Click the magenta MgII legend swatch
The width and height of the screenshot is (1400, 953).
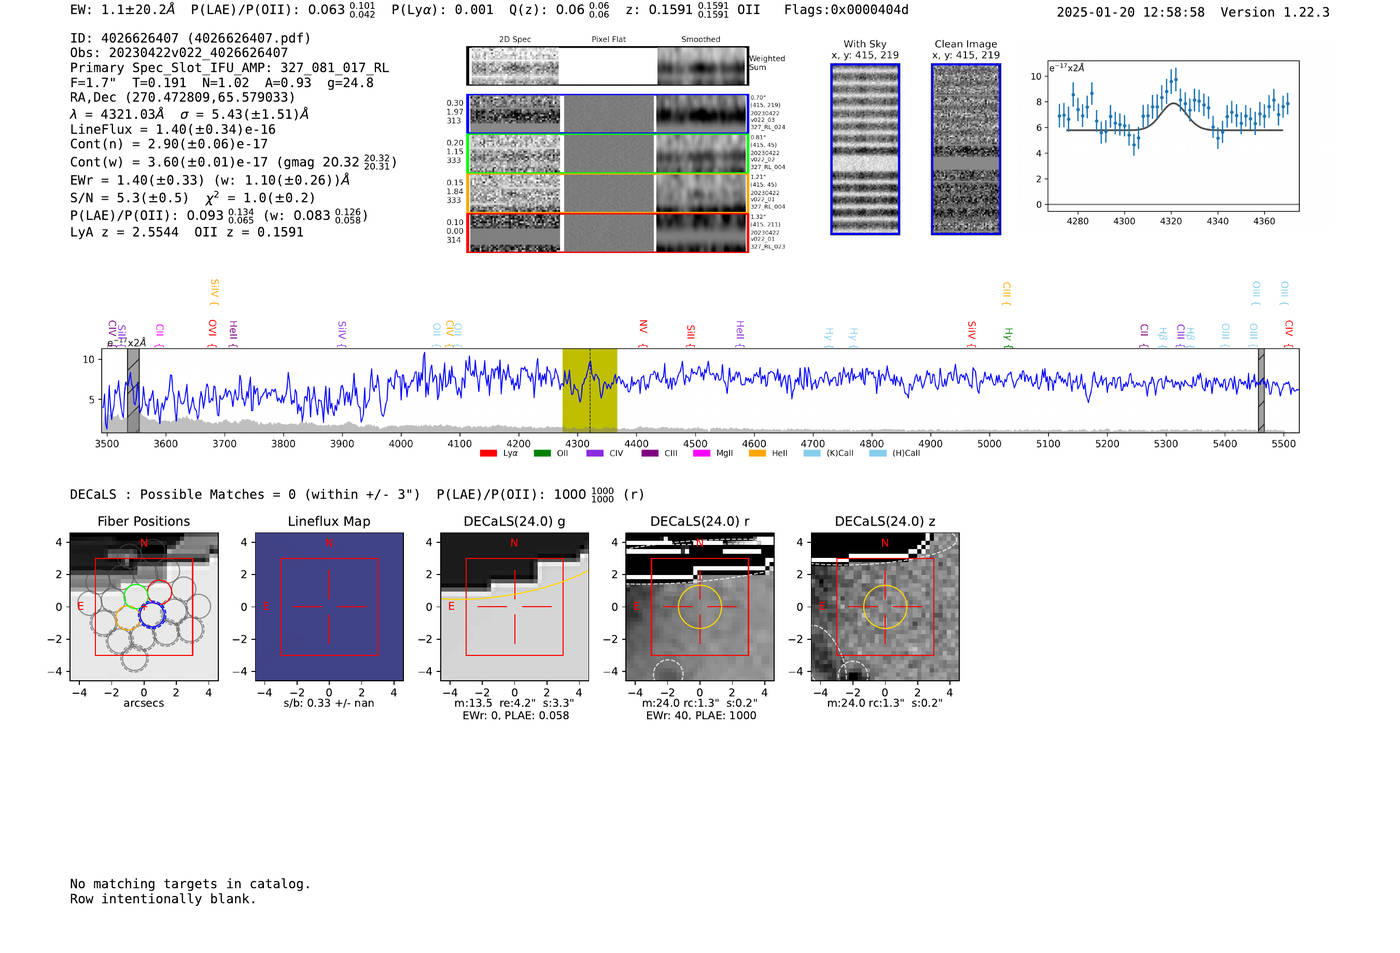coord(702,453)
